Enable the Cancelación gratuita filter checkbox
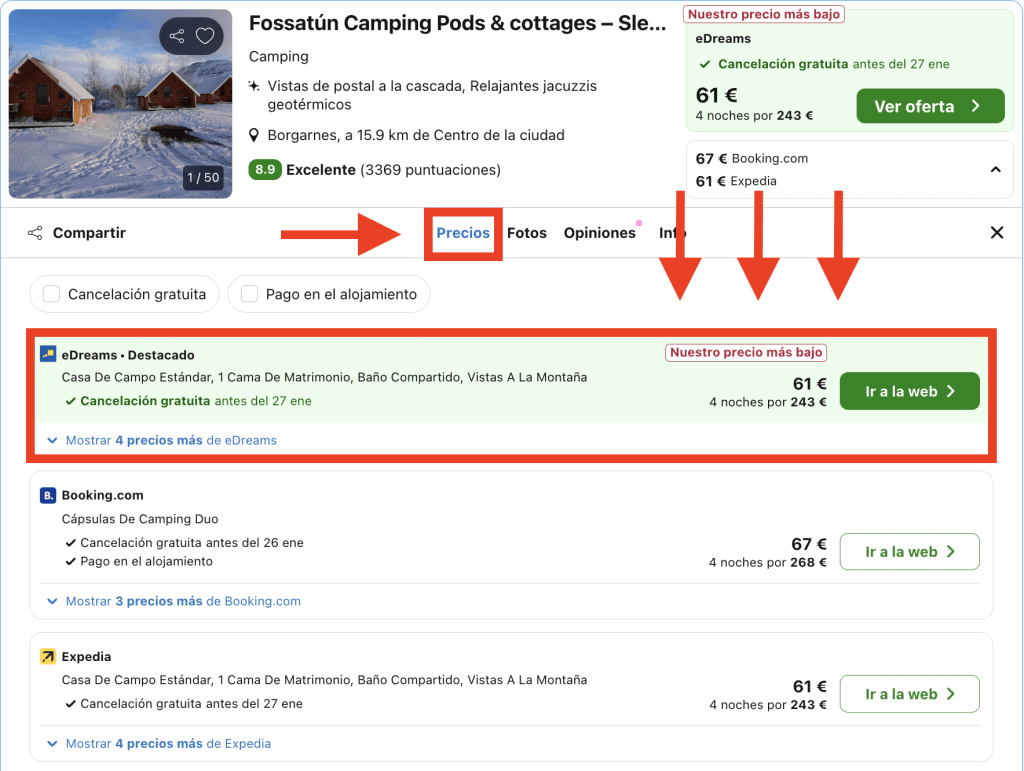This screenshot has width=1024, height=771. pos(50,294)
